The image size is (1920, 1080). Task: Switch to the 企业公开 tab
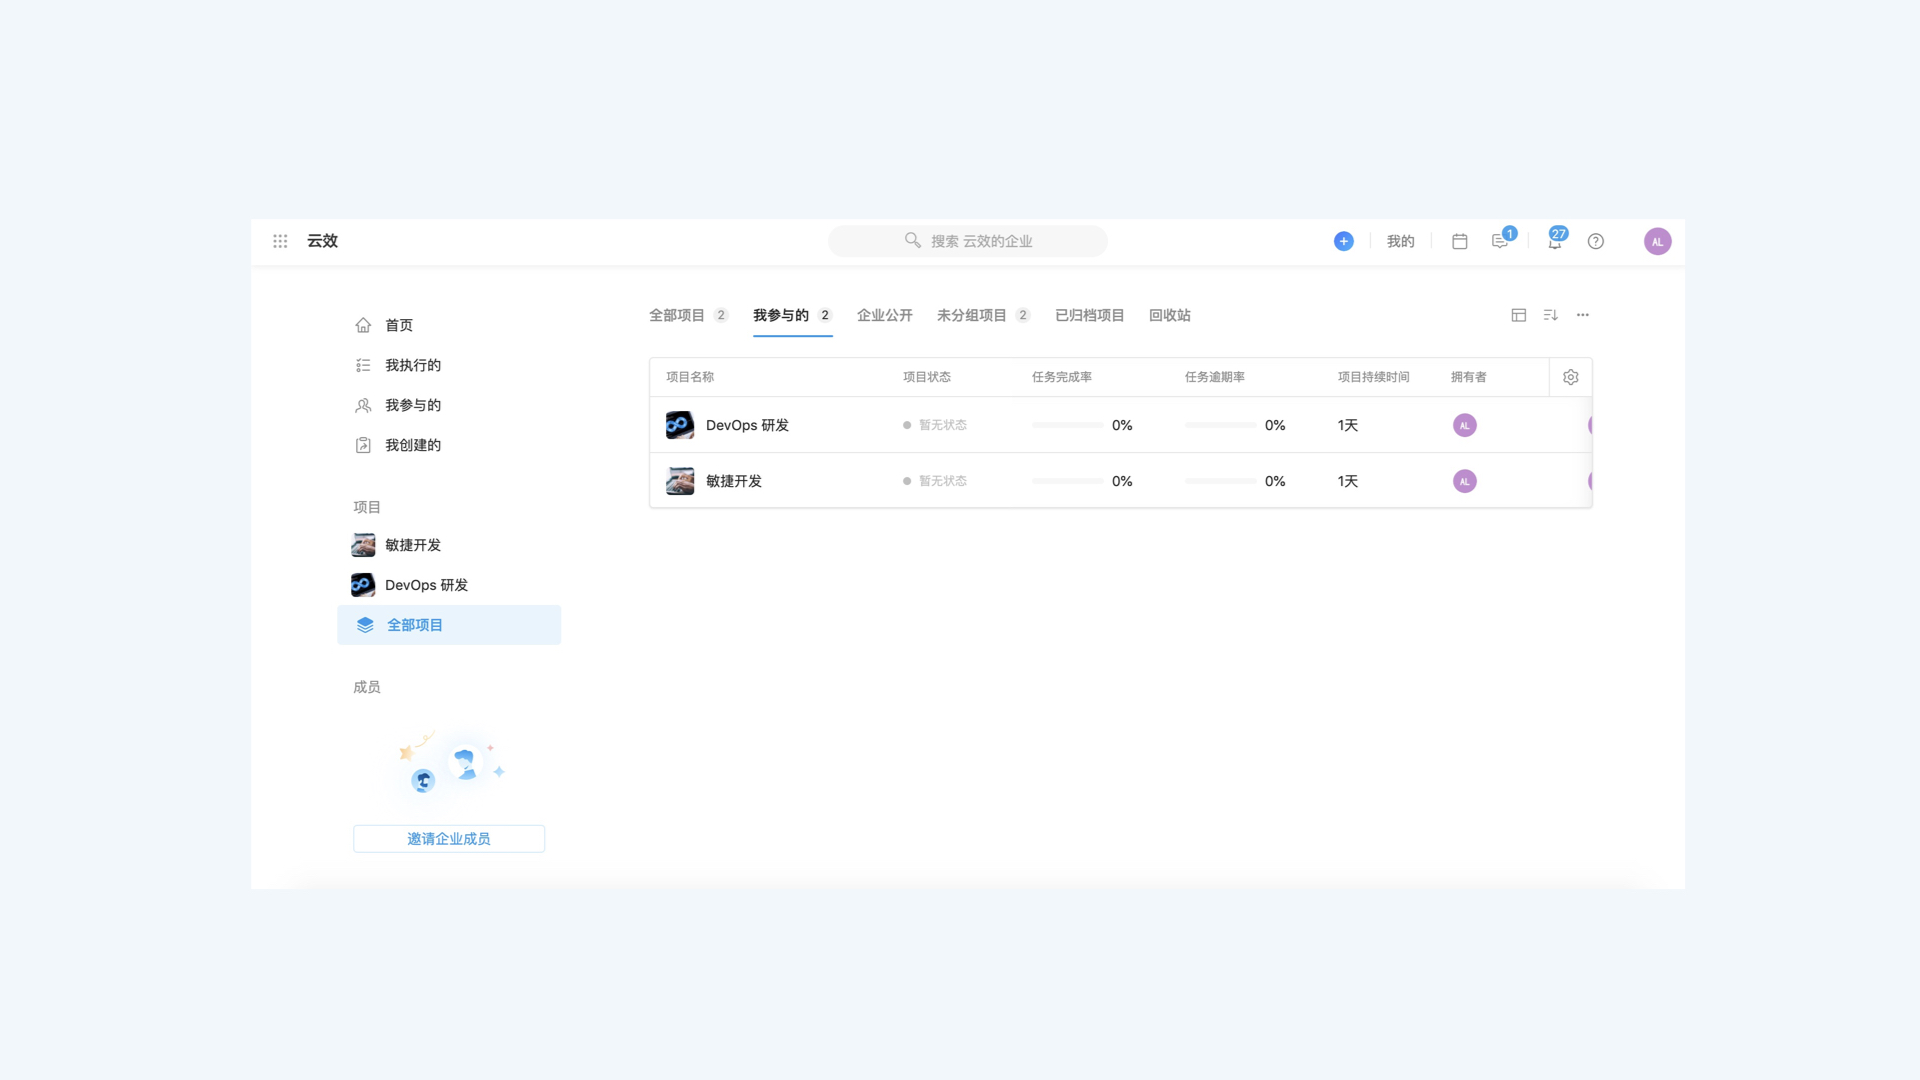pos(884,315)
